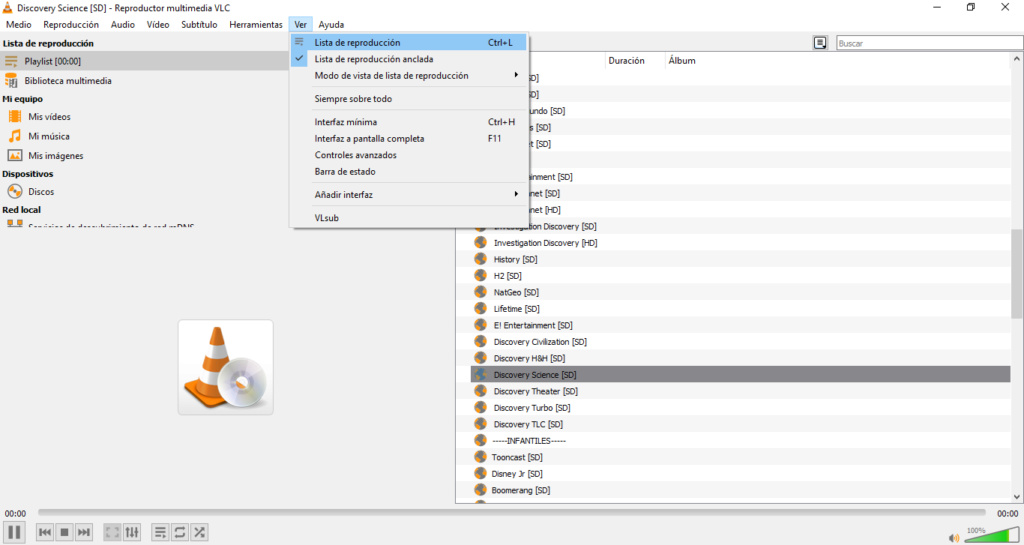Select Boomerang [SD] channel
The height and width of the screenshot is (545, 1024).
(522, 490)
